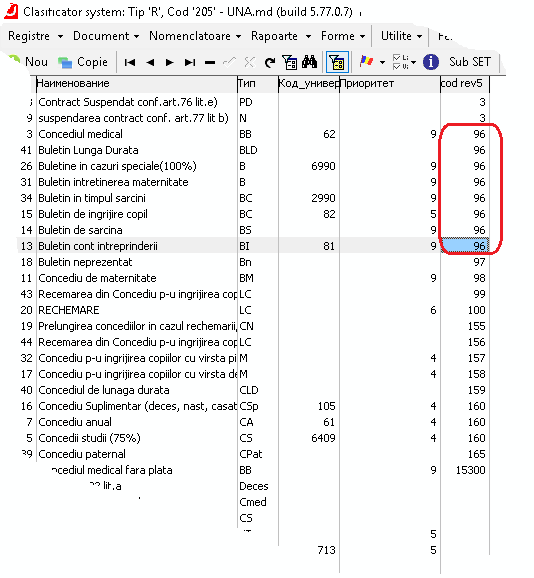This screenshot has height=578, width=534.
Task: Go to next record
Action: coord(170,62)
